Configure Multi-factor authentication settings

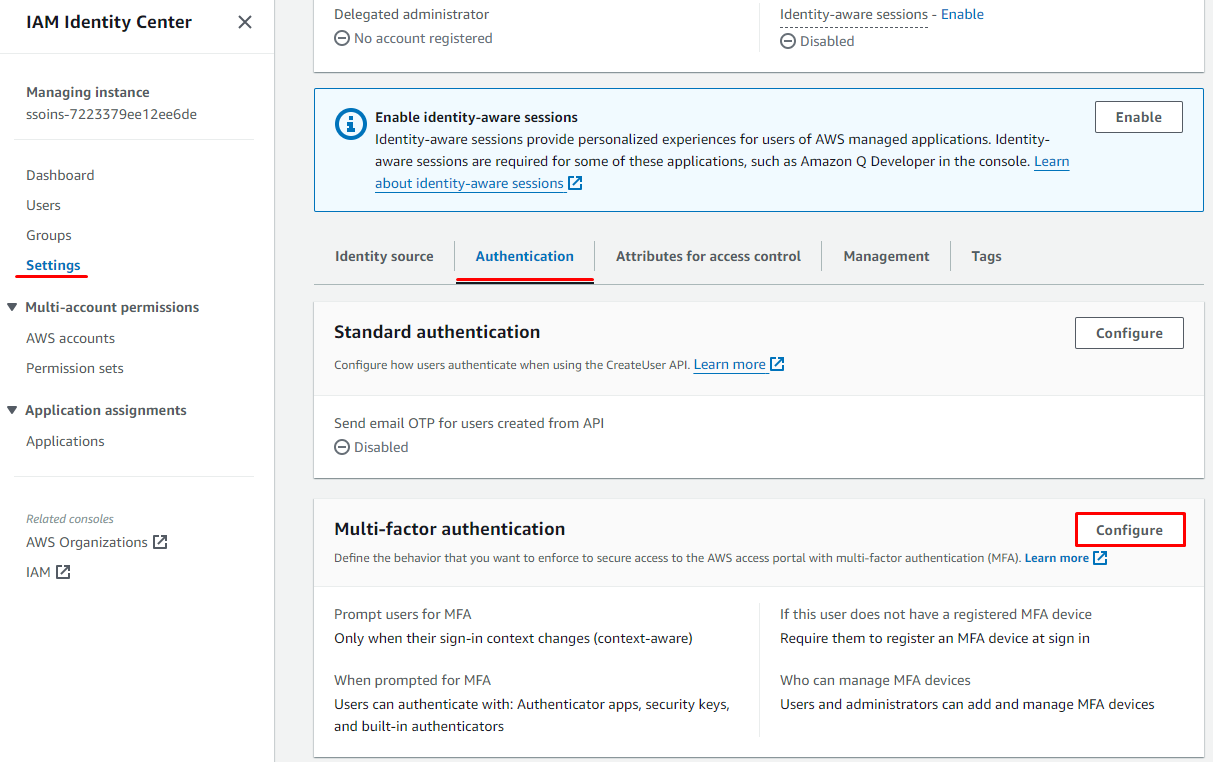[1129, 530]
